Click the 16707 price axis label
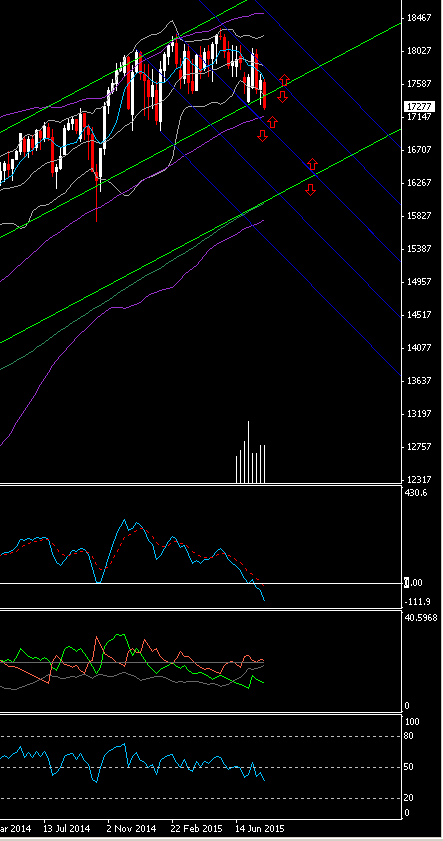 pyautogui.click(x=419, y=150)
